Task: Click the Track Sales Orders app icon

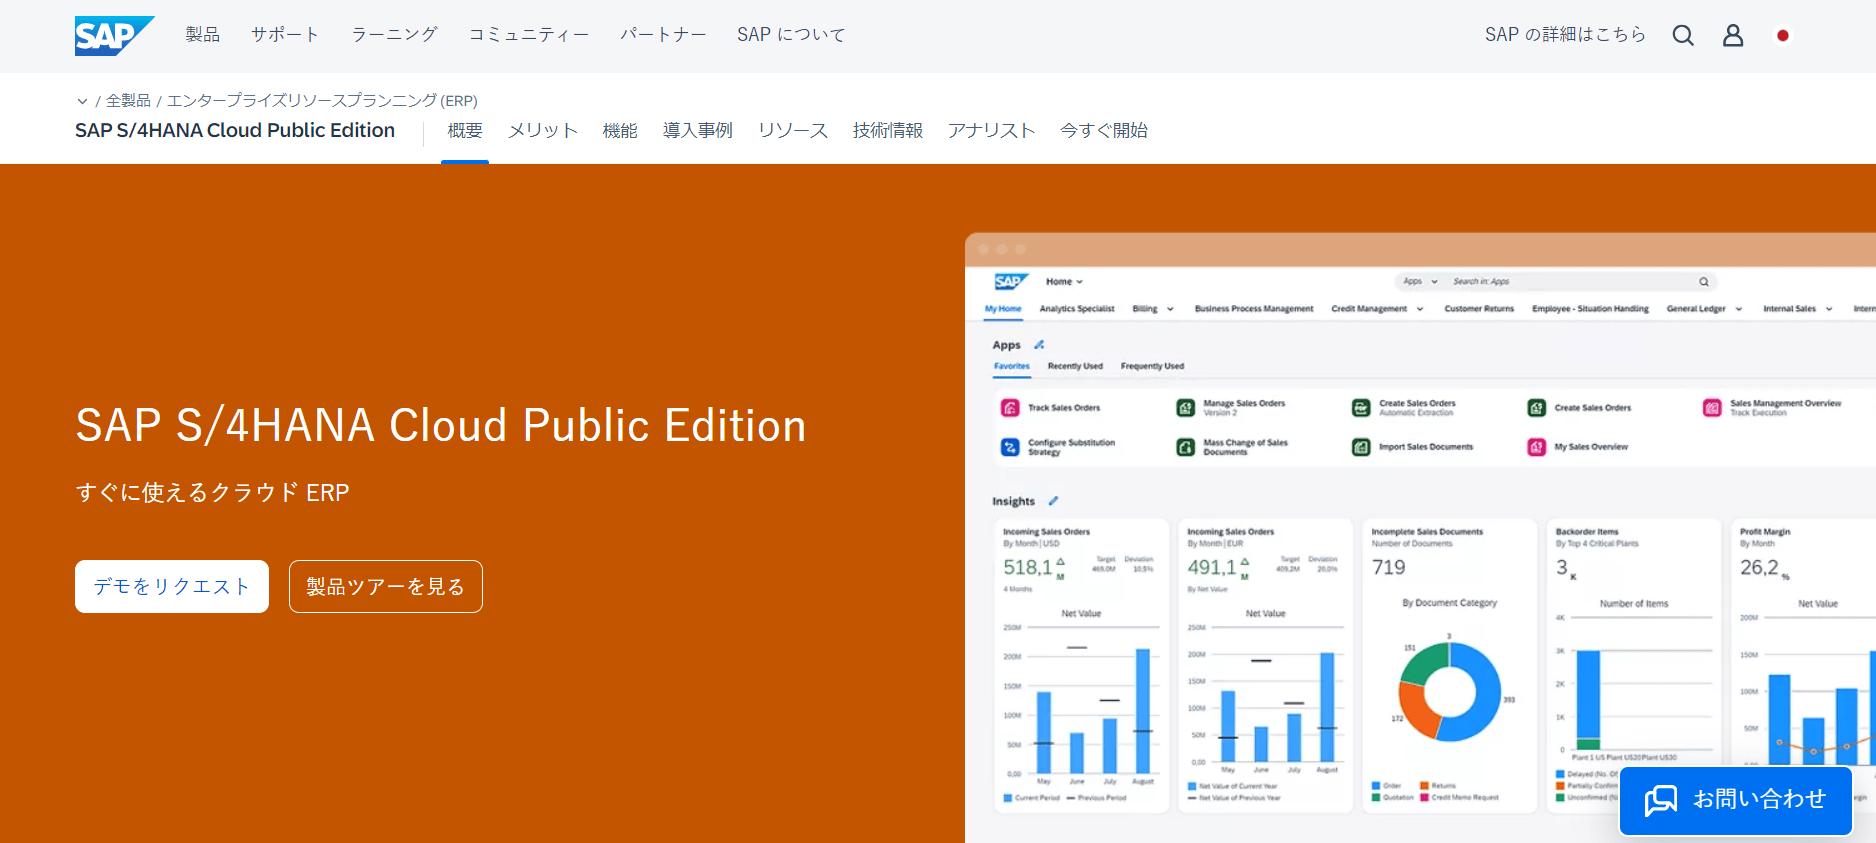Action: [x=1010, y=408]
